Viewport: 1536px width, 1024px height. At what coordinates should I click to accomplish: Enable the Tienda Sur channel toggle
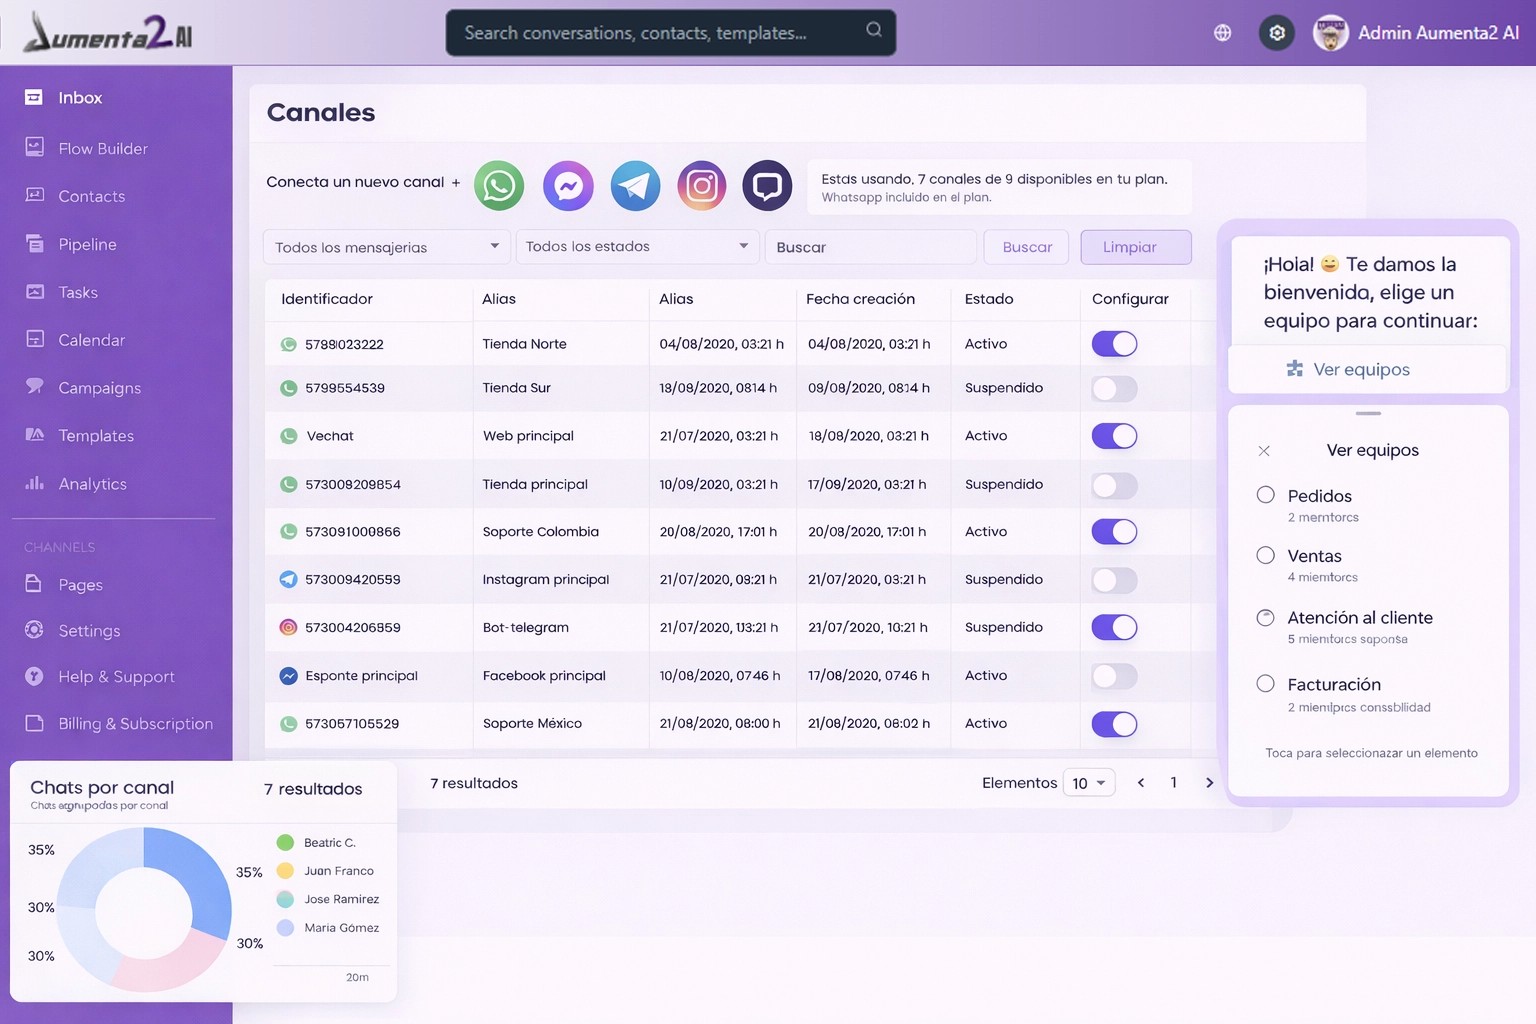(x=1114, y=389)
